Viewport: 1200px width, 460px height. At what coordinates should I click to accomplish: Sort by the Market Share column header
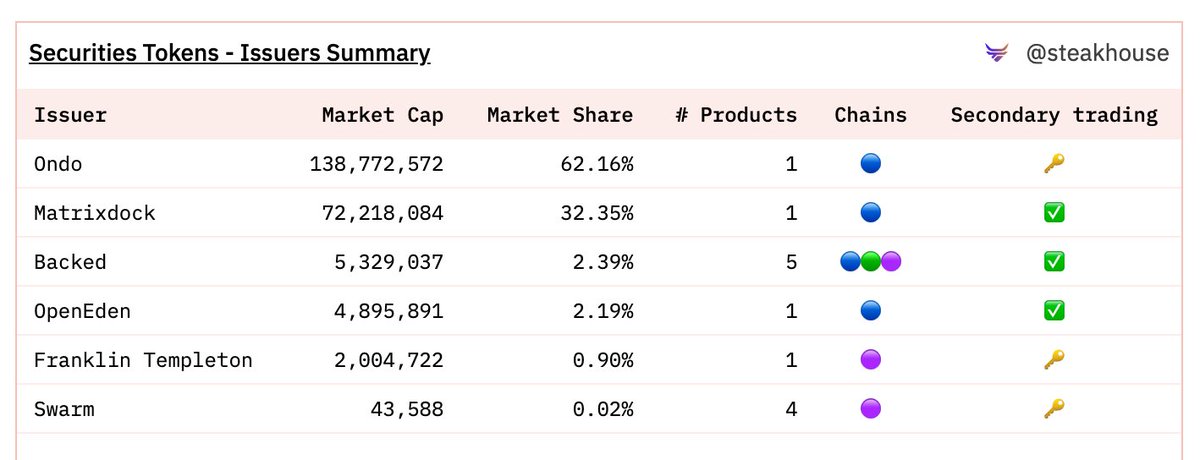pos(560,115)
